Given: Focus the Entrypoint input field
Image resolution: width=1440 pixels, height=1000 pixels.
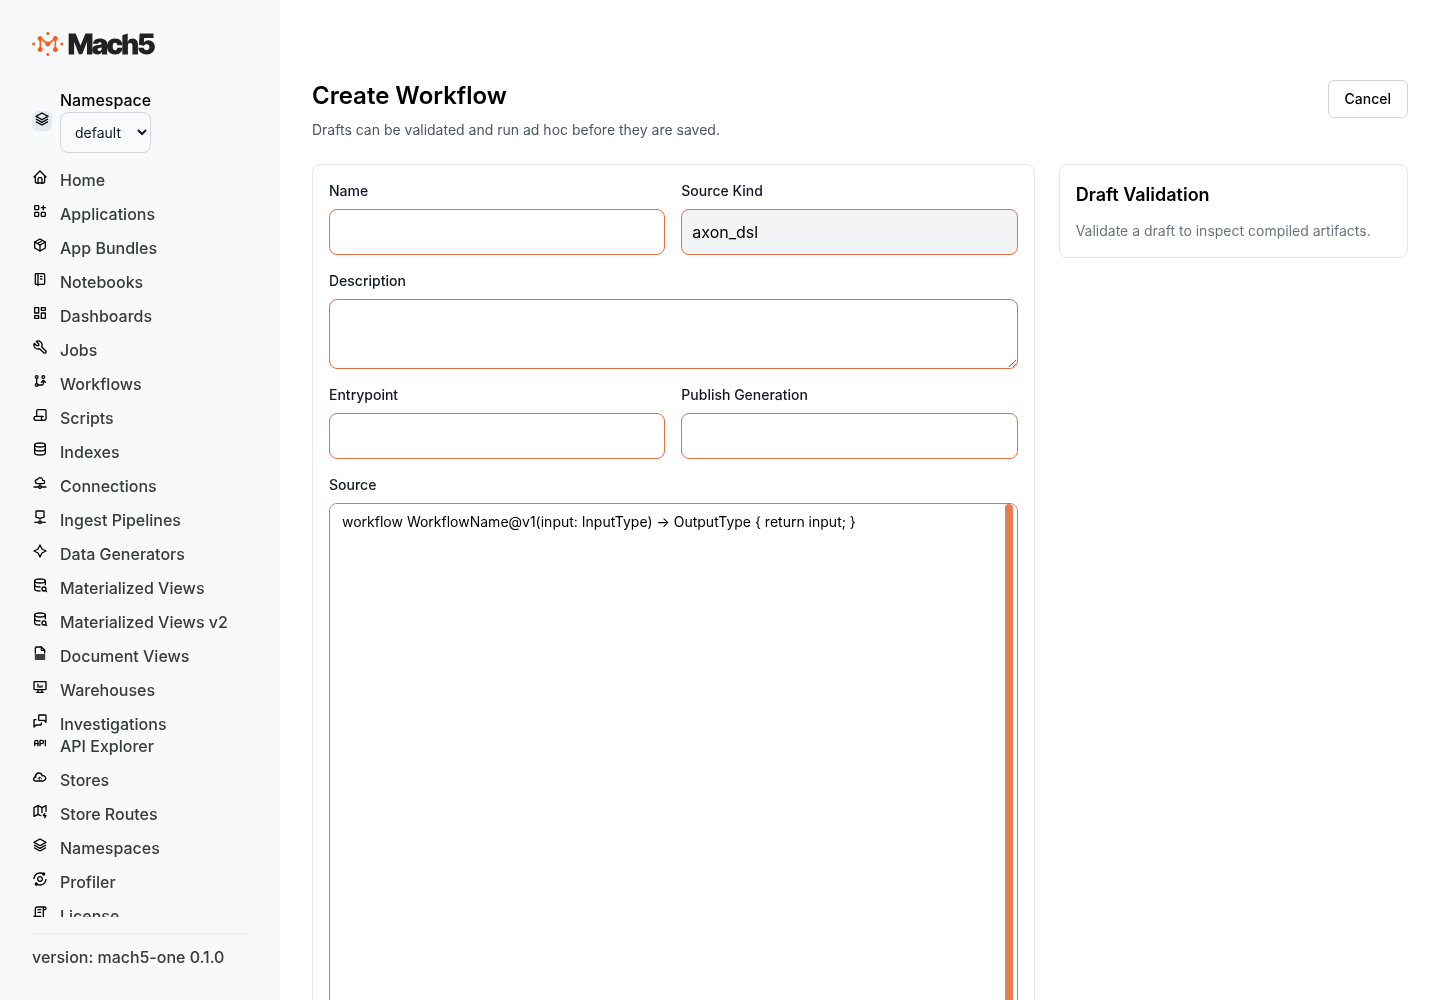Looking at the screenshot, I should (x=497, y=436).
